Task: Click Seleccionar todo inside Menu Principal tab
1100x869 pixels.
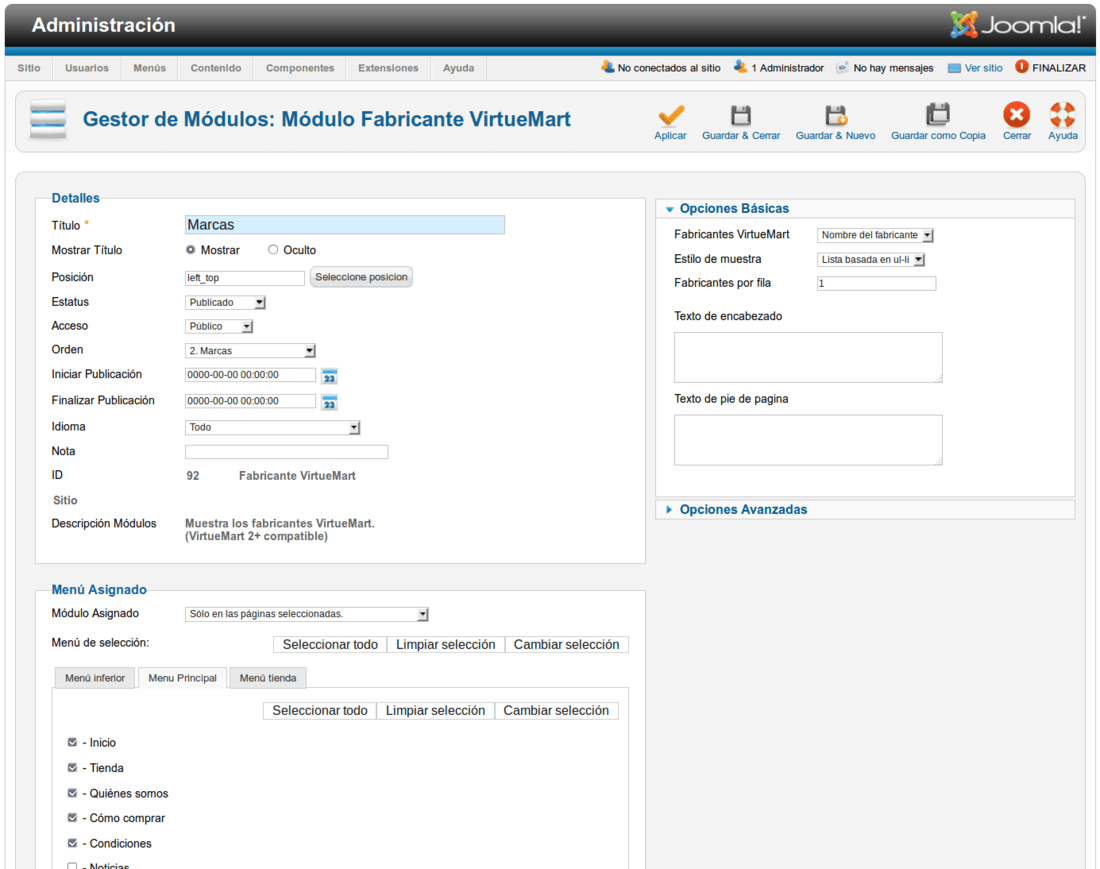Action: (320, 710)
